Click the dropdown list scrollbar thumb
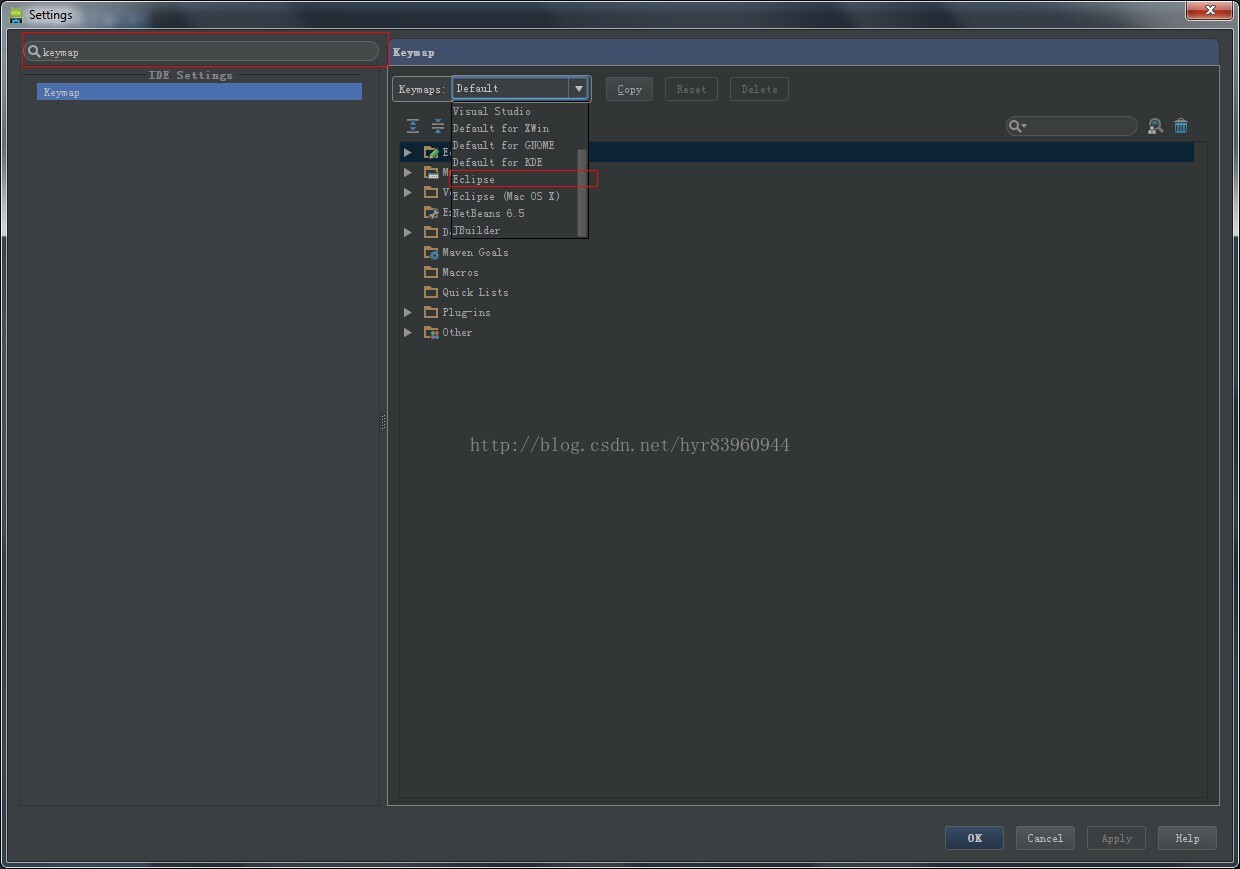This screenshot has width=1240, height=869. tap(582, 193)
